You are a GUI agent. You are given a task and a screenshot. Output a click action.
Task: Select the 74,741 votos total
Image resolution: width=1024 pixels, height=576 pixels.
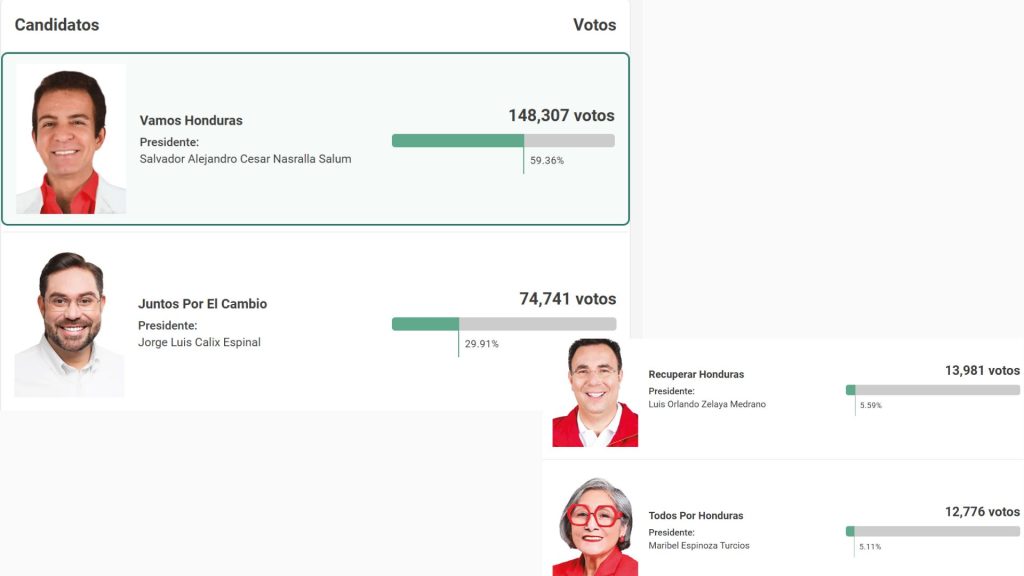coord(567,299)
